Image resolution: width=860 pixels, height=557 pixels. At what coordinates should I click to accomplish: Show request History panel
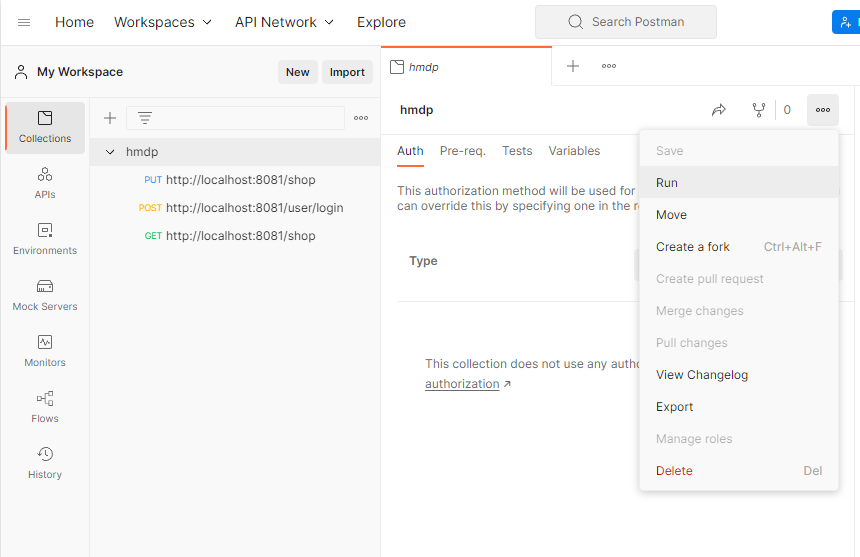(45, 462)
